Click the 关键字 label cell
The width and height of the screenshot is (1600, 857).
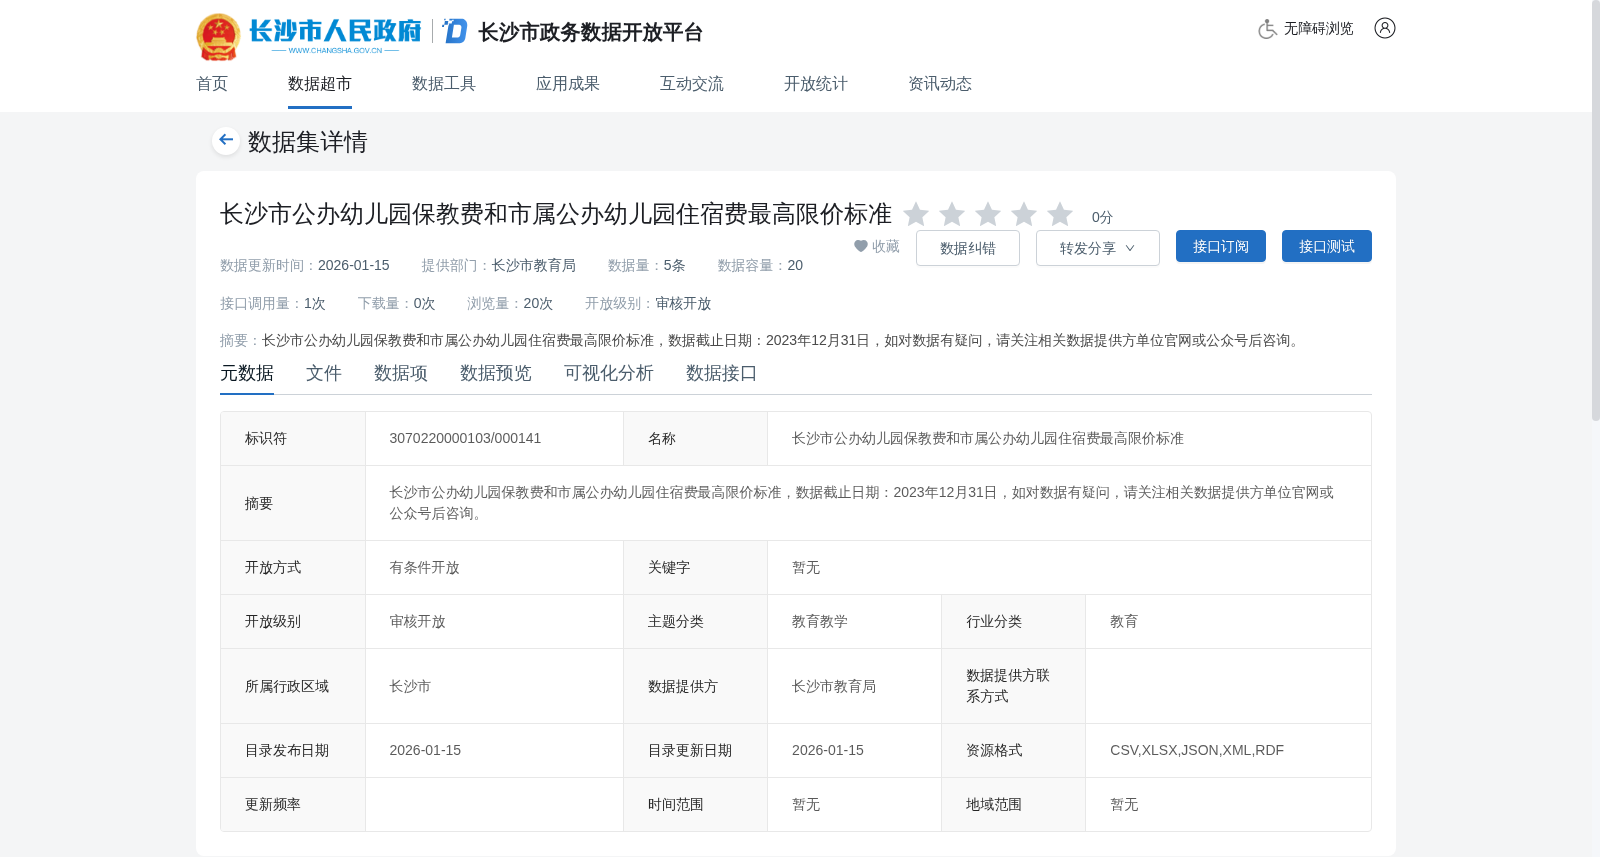[695, 567]
